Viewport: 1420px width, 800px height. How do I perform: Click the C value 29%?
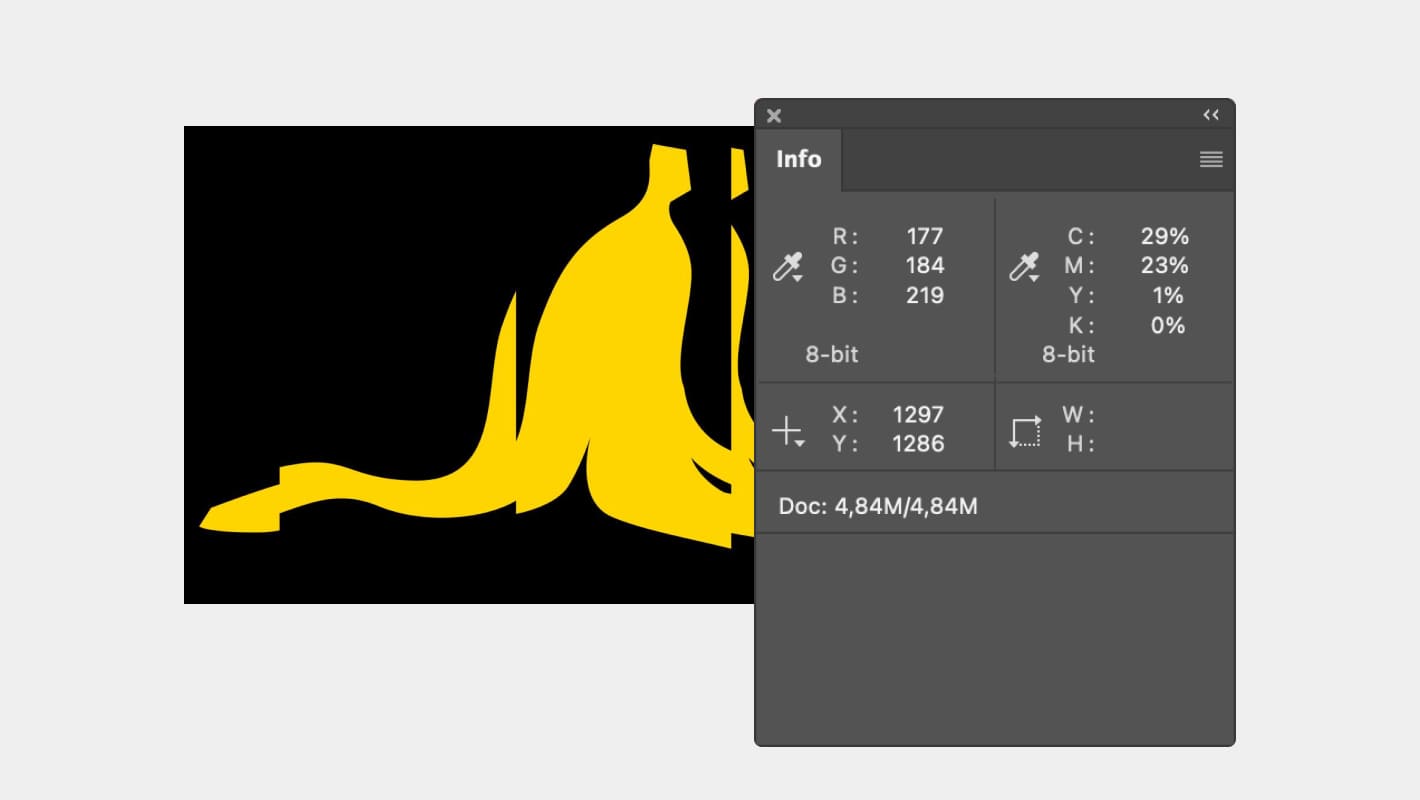pyautogui.click(x=1164, y=236)
